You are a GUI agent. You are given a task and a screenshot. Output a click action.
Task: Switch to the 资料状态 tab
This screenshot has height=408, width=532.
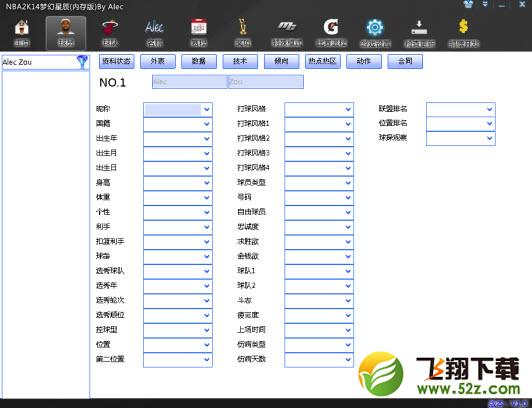pos(117,61)
